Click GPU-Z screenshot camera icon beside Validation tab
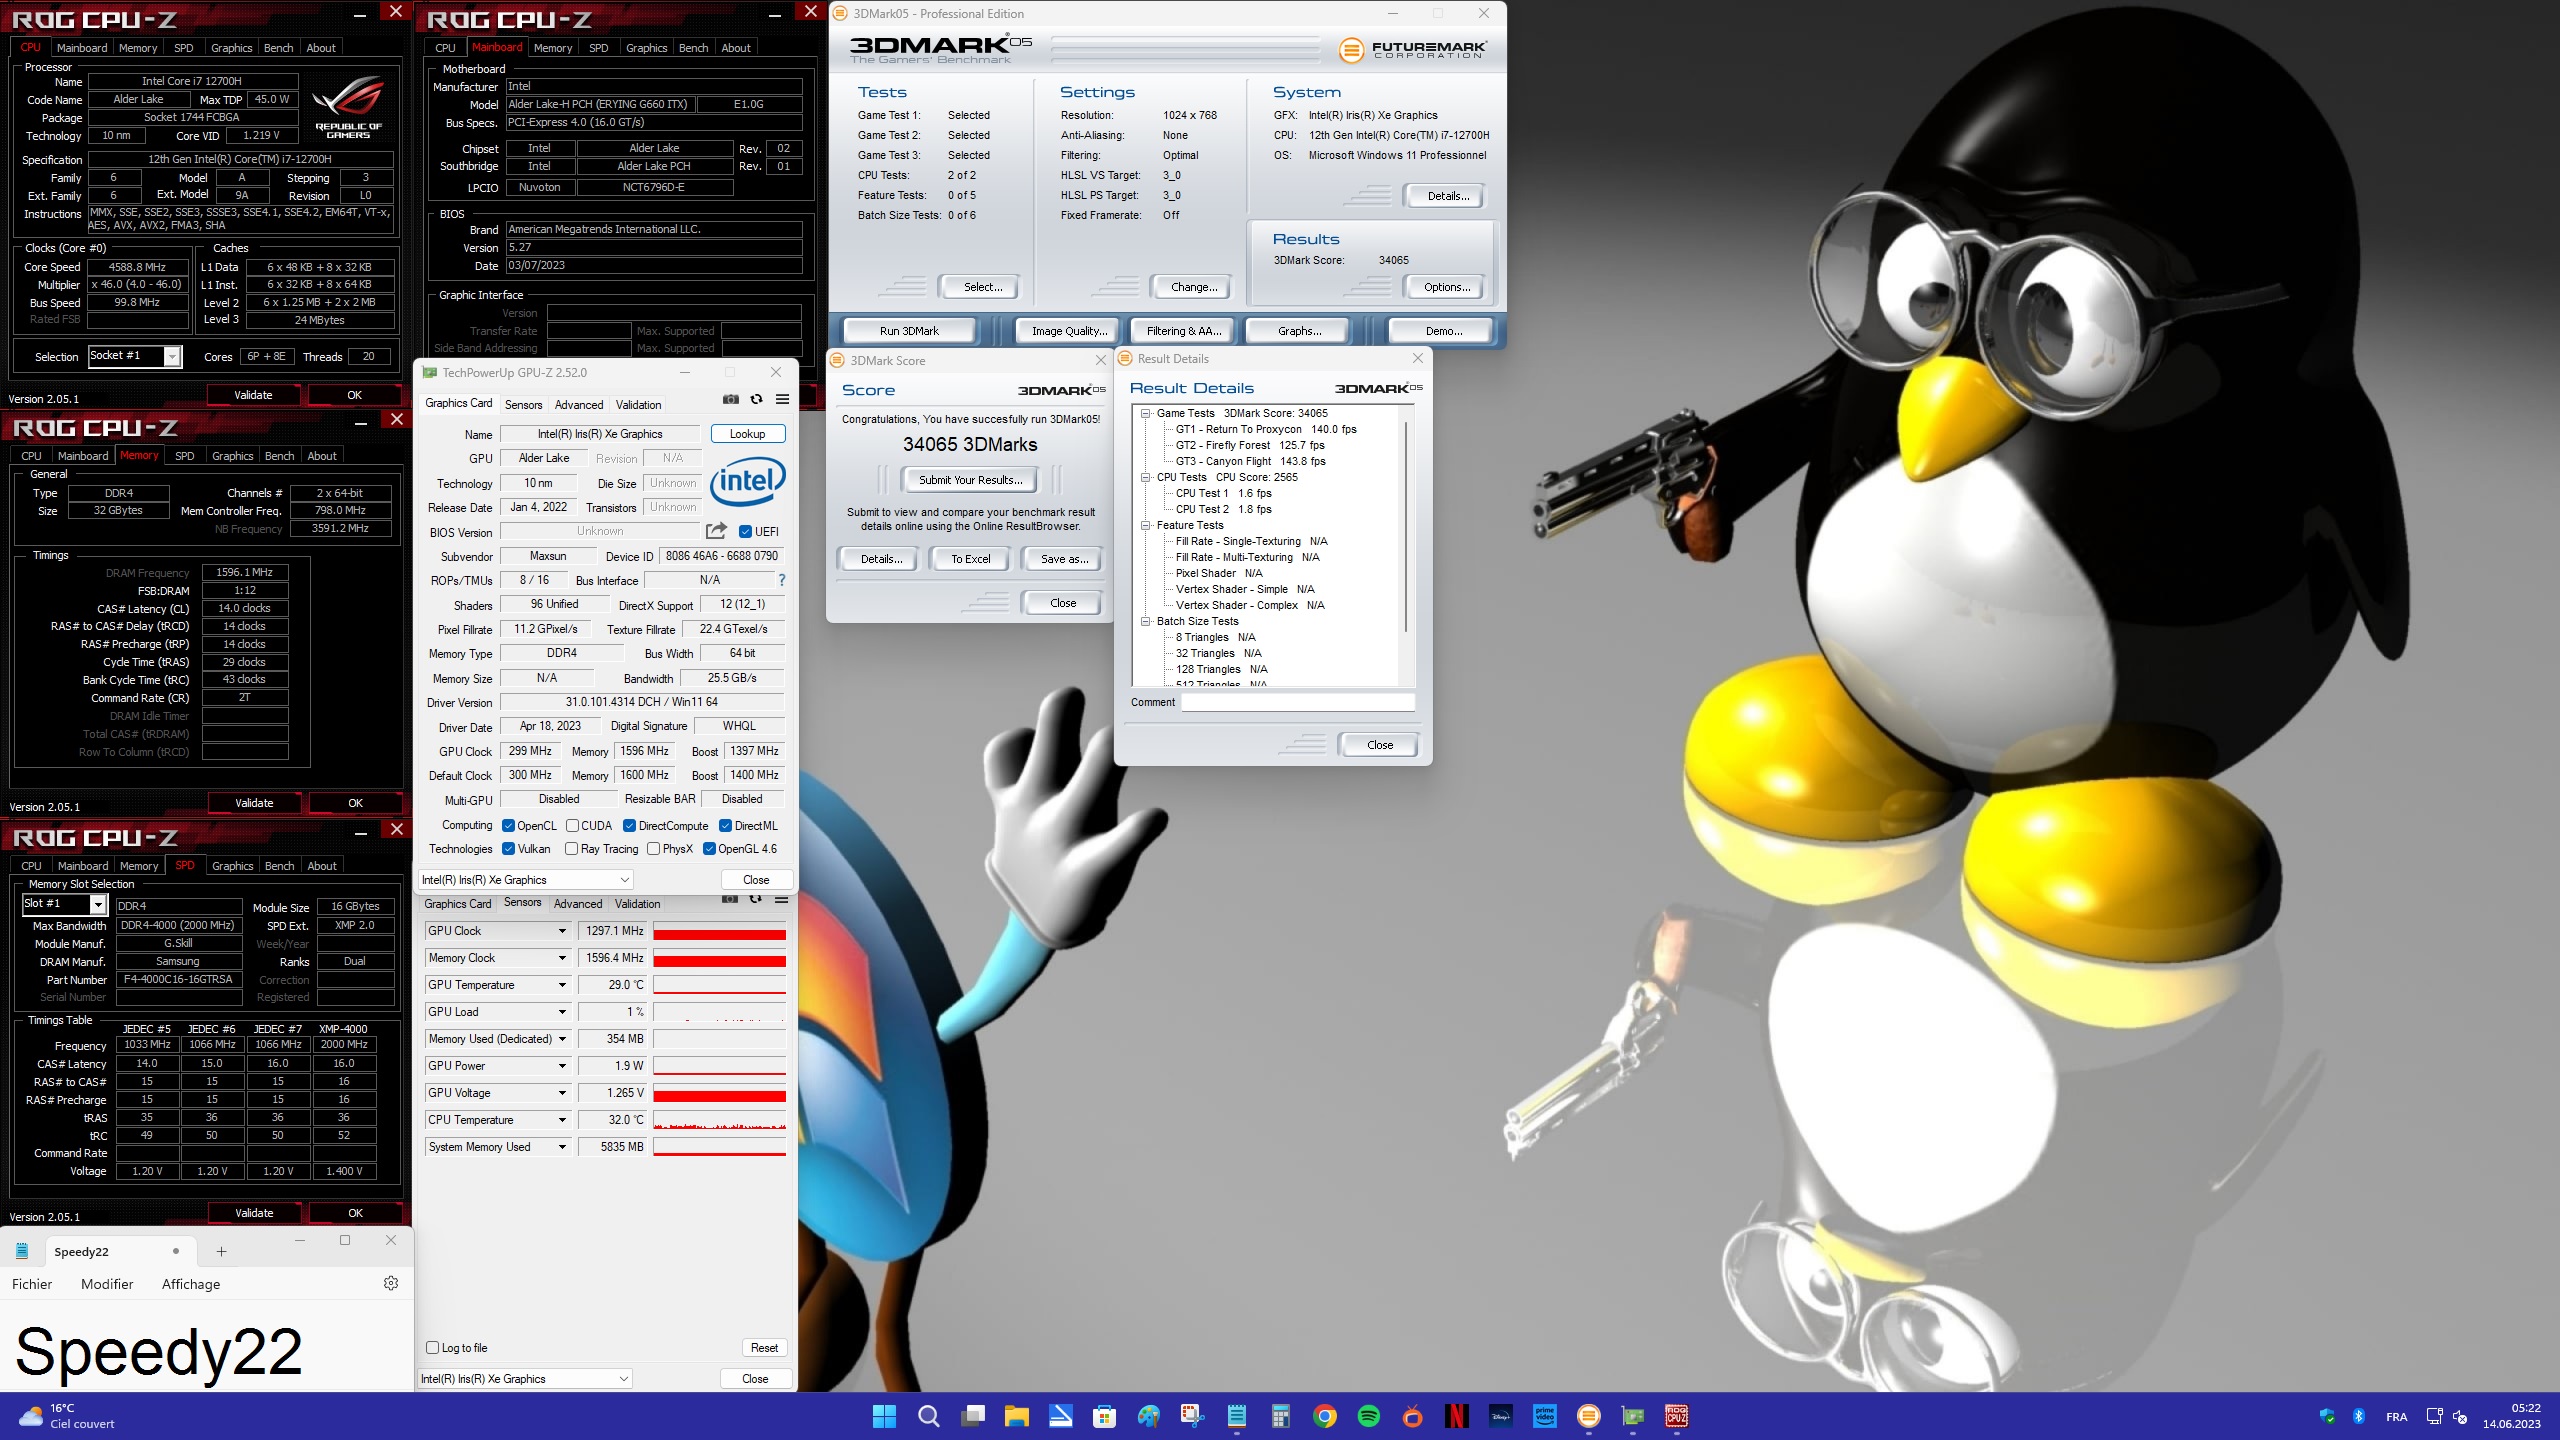The width and height of the screenshot is (2560, 1440). point(731,399)
